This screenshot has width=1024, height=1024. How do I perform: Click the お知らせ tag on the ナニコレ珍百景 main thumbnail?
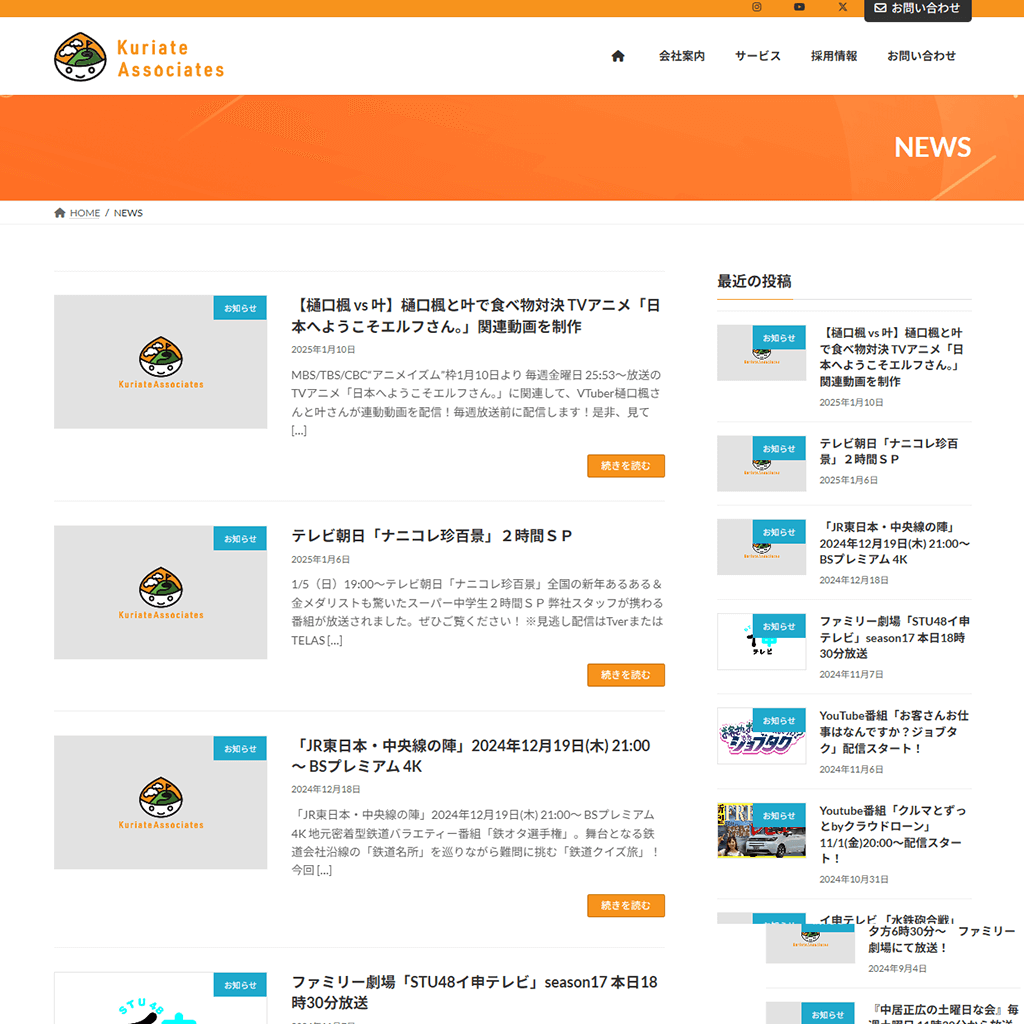pyautogui.click(x=240, y=539)
